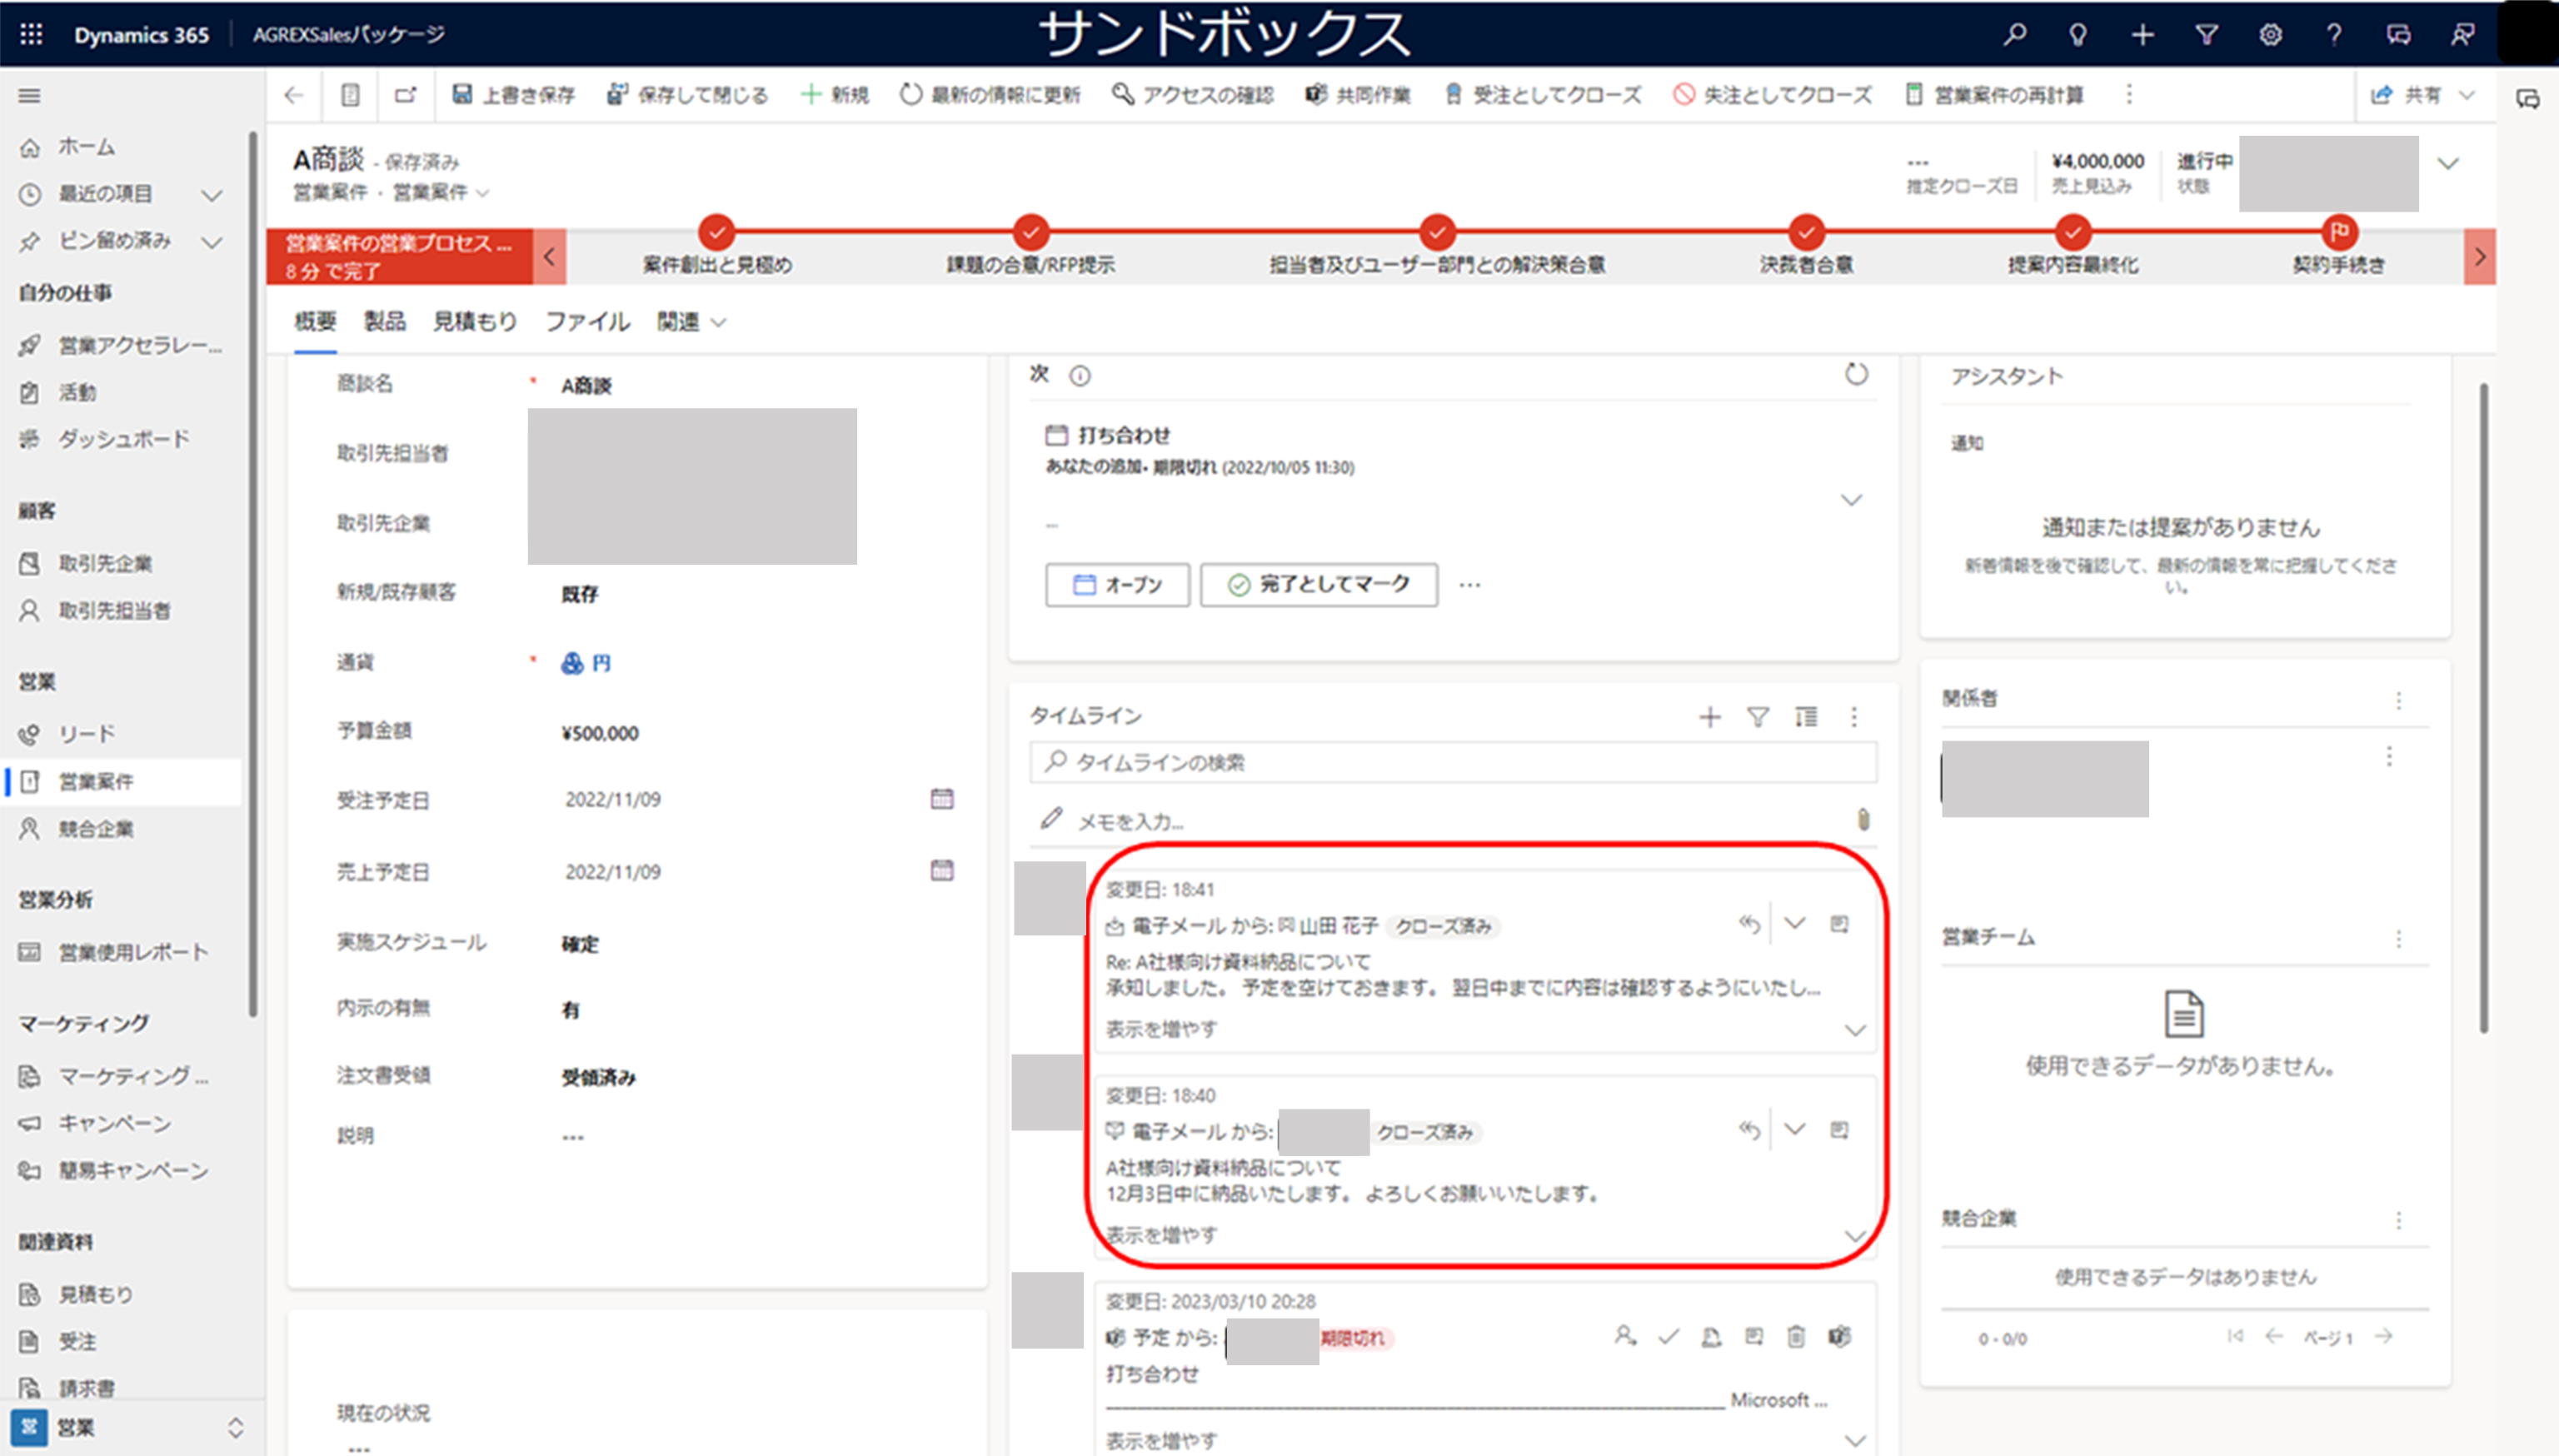Open the settings gear icon
The image size is (2559, 1456).
(2270, 35)
